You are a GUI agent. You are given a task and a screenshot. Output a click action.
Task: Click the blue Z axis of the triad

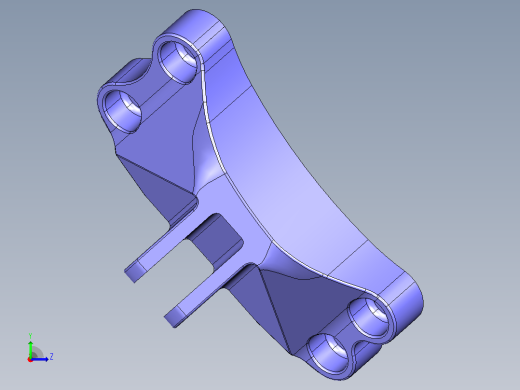pos(40,359)
